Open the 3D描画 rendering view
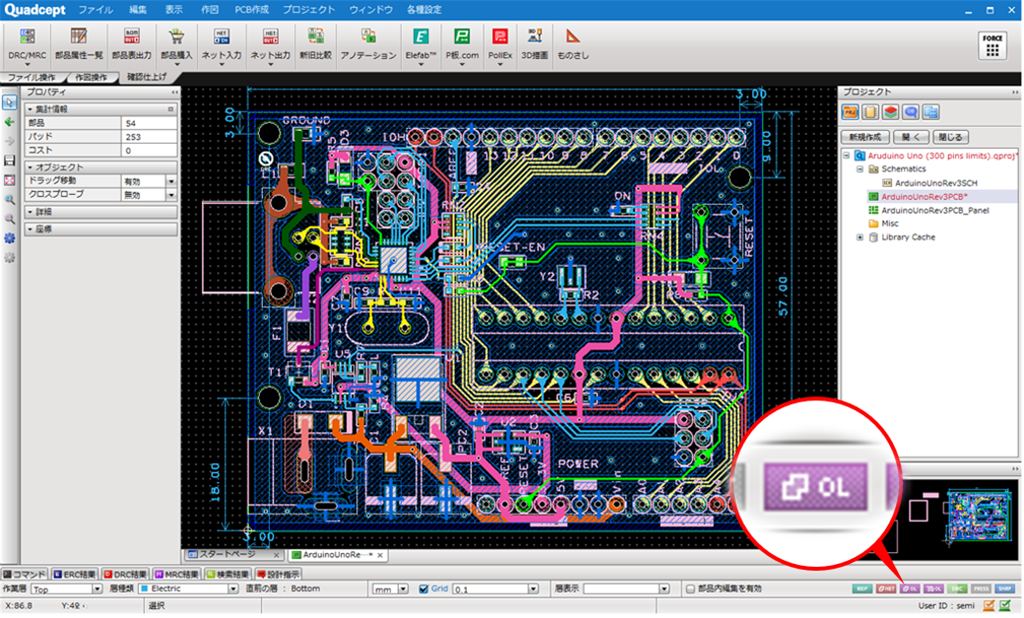The image size is (1024, 618). tap(534, 44)
